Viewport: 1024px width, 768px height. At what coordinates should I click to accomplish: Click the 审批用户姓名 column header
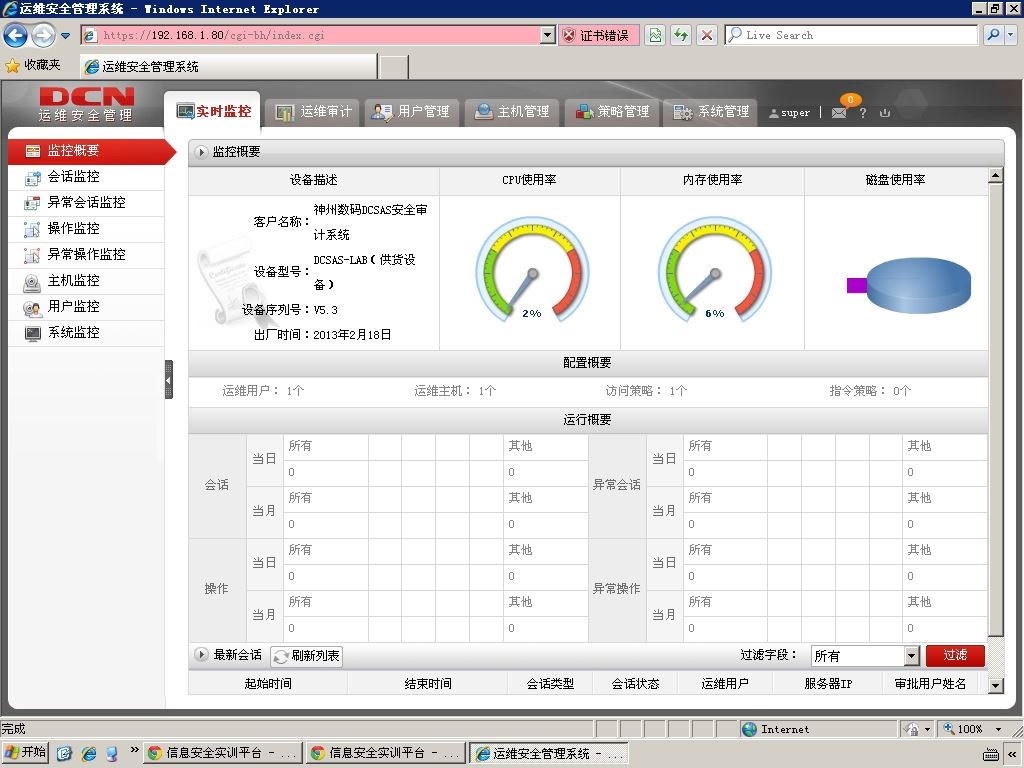931,684
